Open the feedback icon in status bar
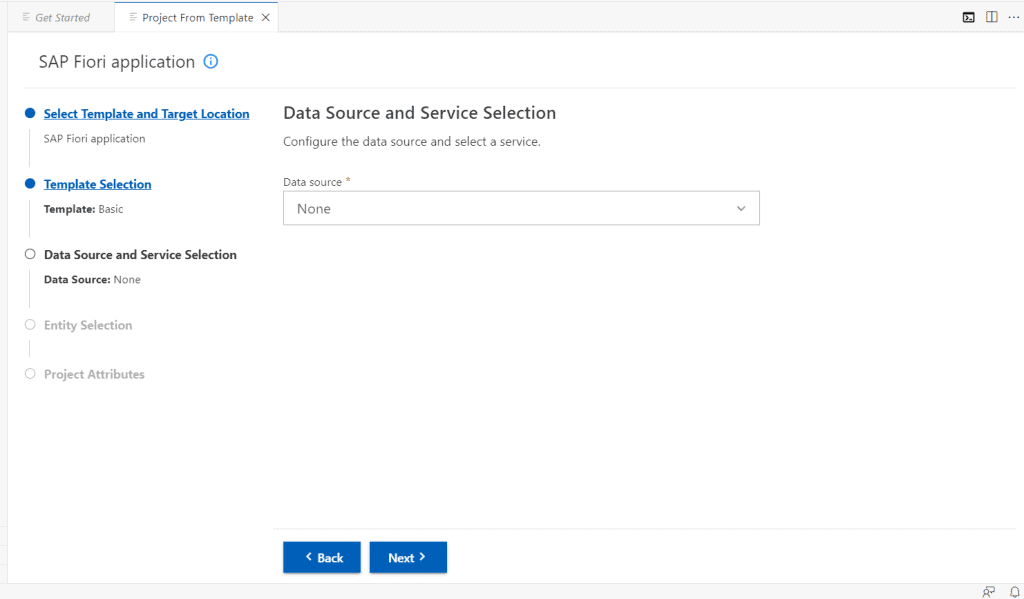 (989, 592)
